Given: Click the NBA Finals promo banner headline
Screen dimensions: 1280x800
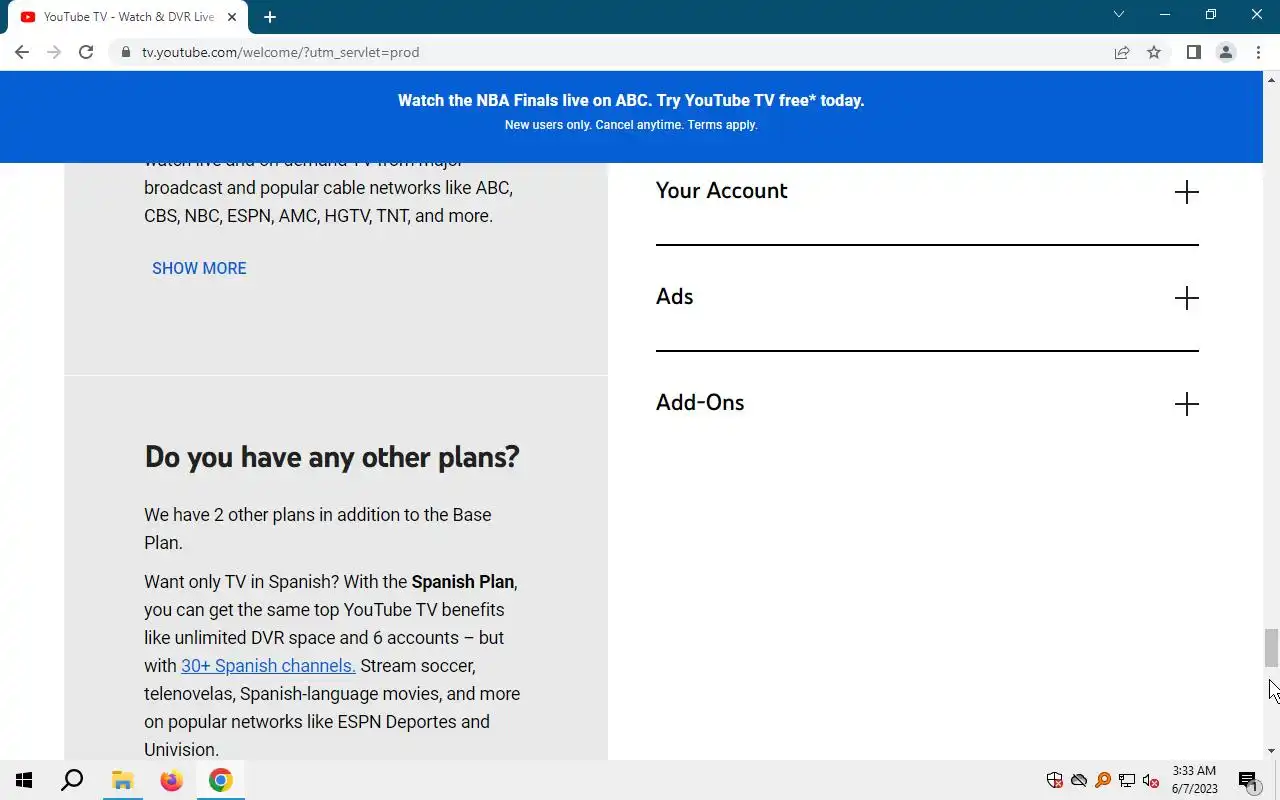Looking at the screenshot, I should point(631,100).
